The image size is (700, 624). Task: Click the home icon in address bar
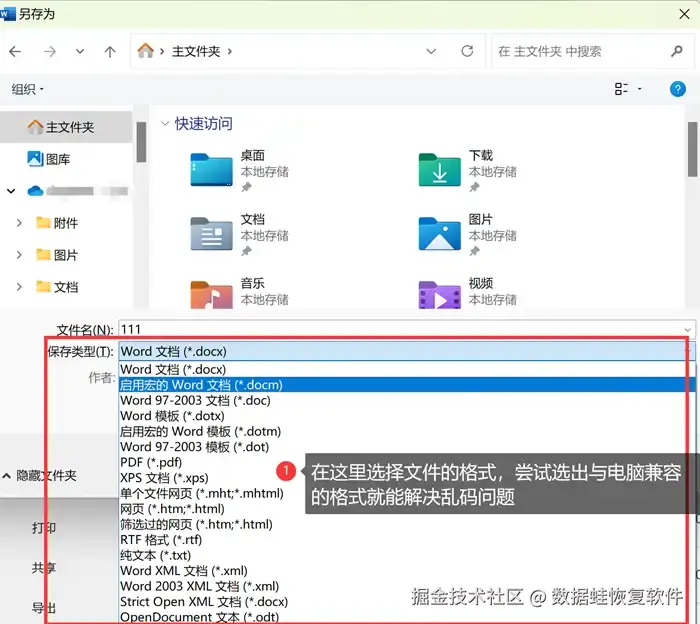(146, 51)
